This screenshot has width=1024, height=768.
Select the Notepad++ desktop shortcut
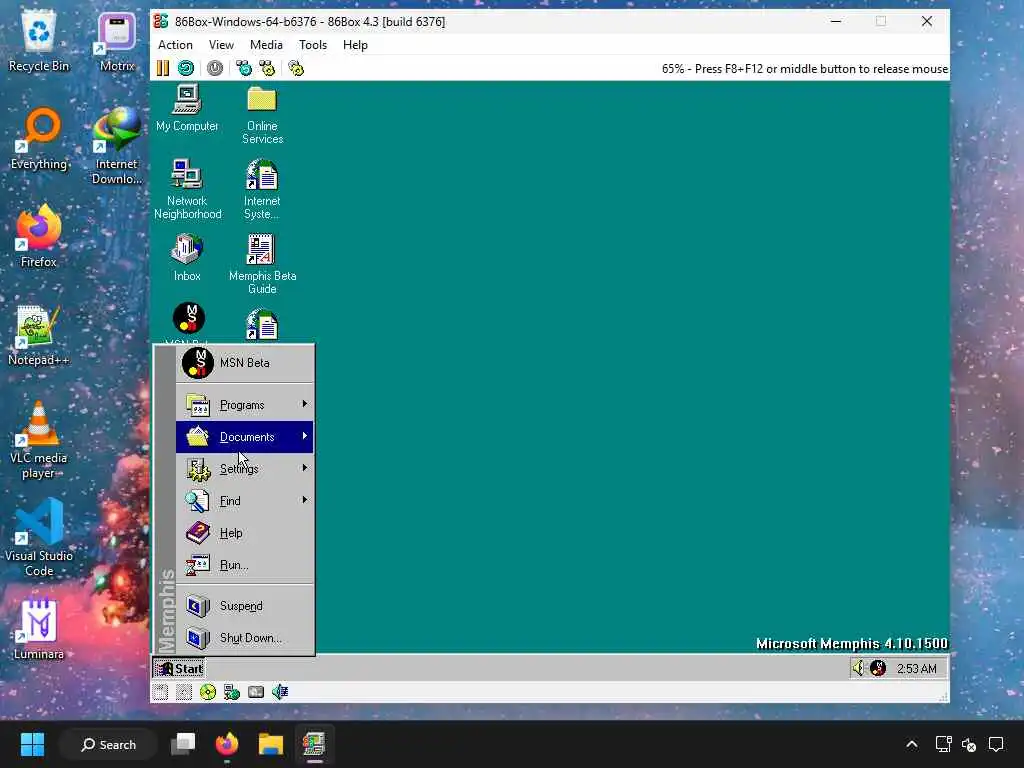coord(39,336)
